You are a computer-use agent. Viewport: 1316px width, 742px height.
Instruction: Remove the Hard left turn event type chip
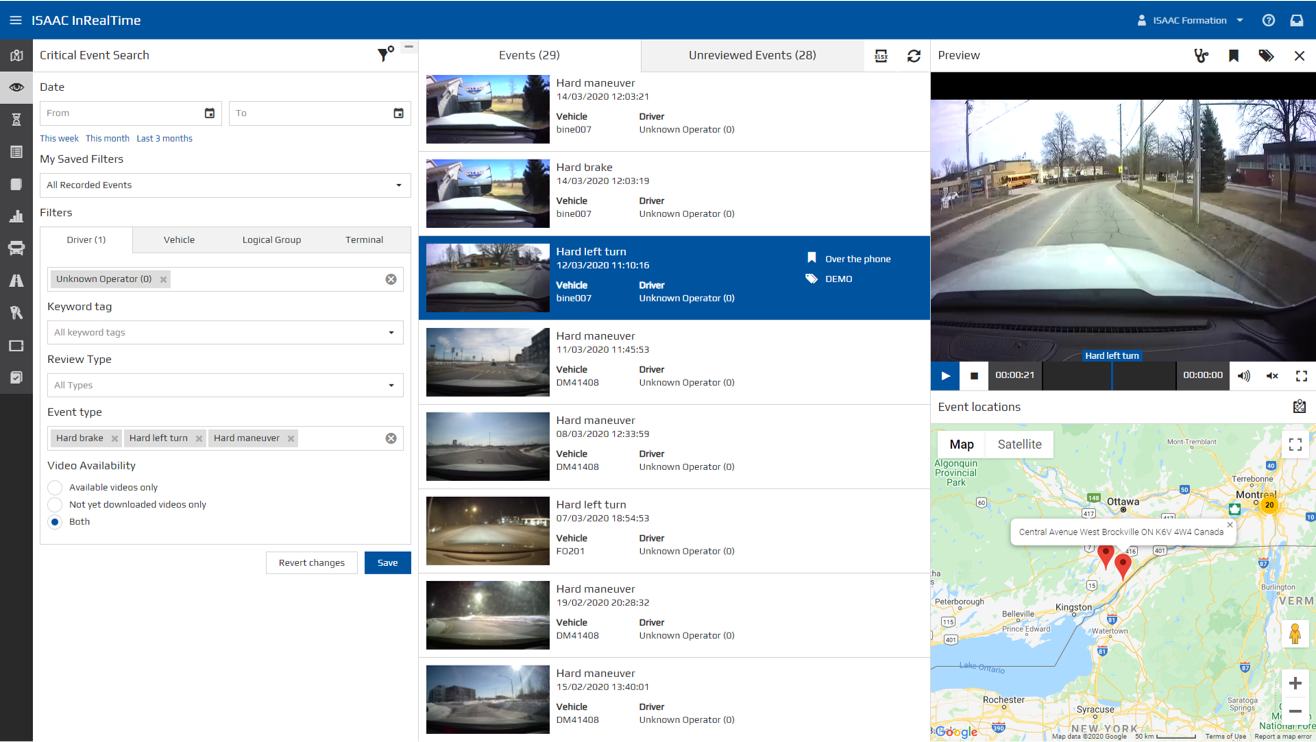tap(199, 438)
